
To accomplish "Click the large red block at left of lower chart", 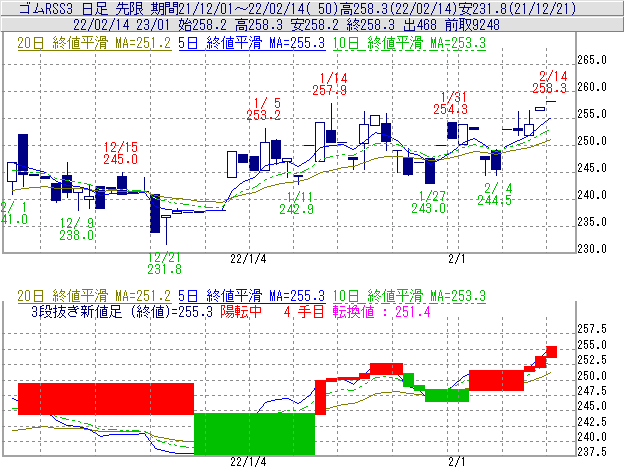I will (106, 399).
